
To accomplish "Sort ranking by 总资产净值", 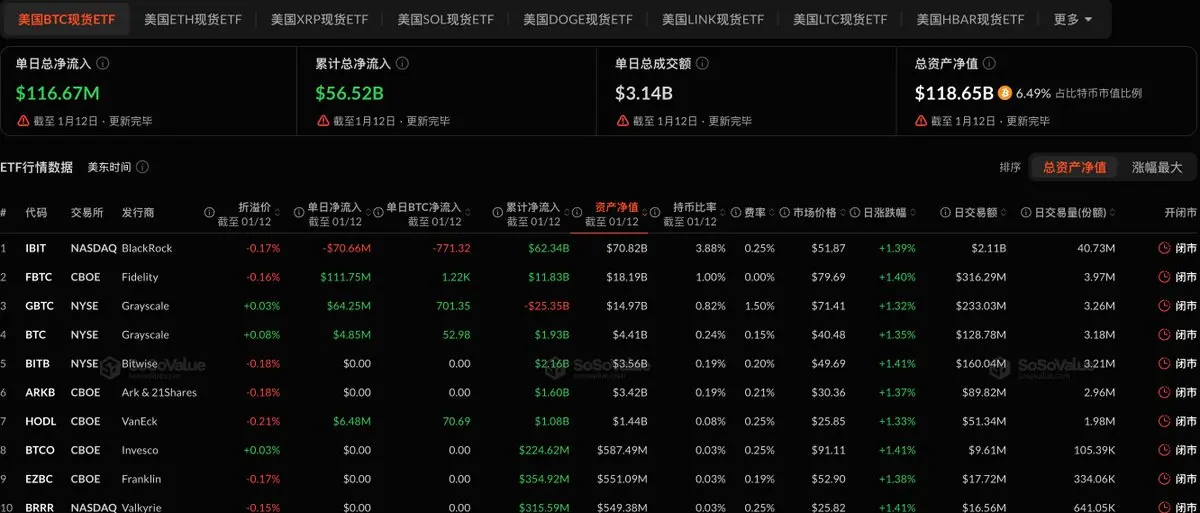I will [1074, 167].
